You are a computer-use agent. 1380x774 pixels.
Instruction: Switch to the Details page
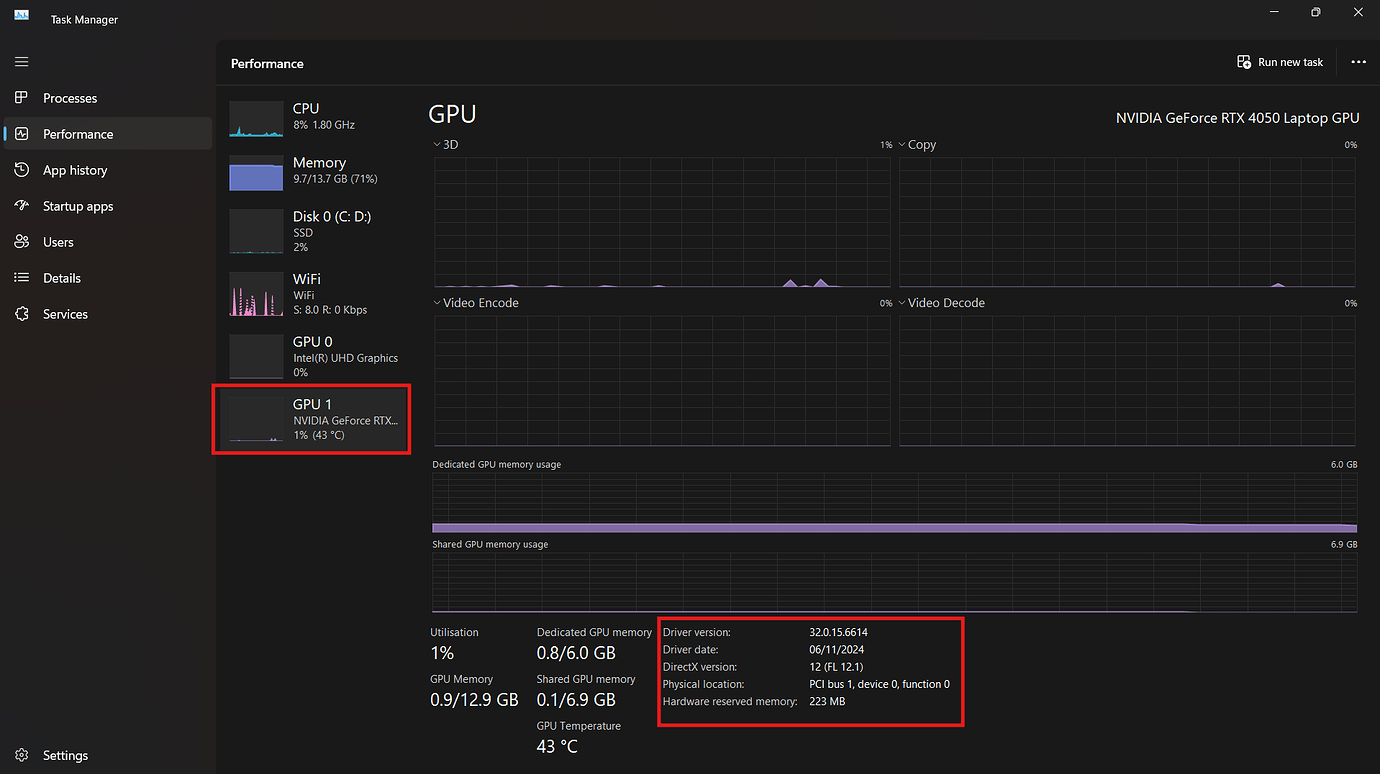coord(64,277)
